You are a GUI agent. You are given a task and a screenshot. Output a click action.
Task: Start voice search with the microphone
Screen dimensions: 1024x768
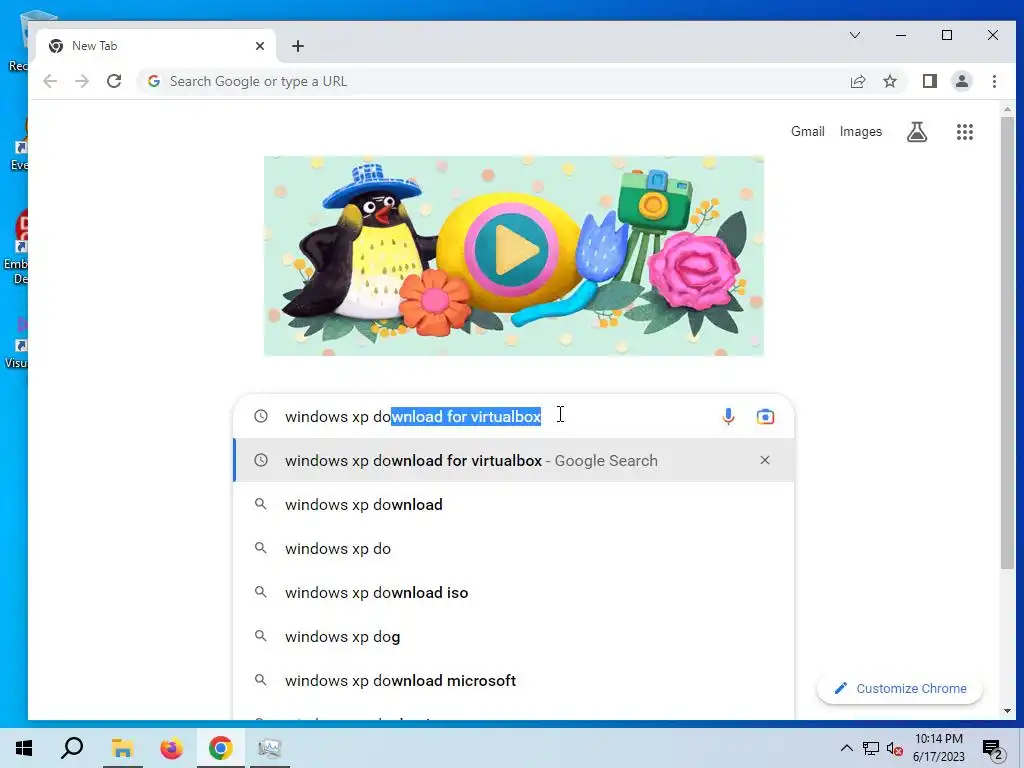[728, 416]
